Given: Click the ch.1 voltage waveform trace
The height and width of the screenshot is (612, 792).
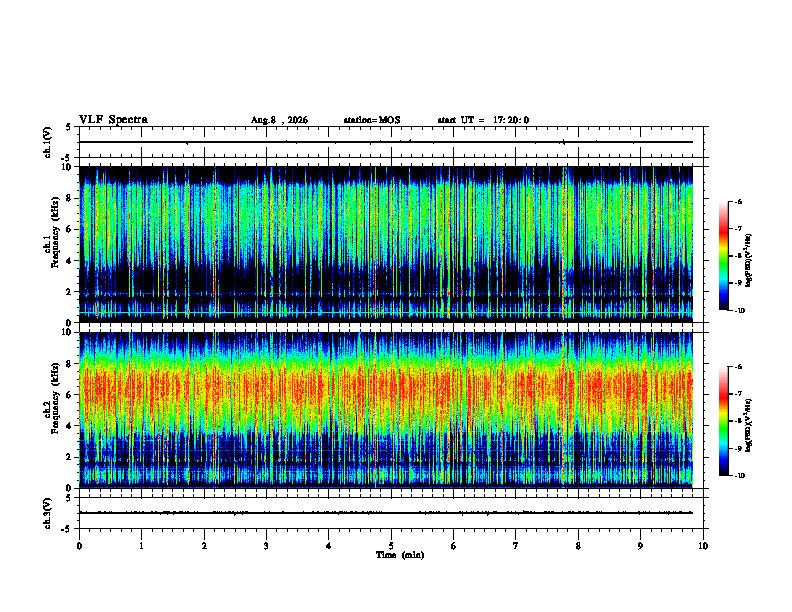Looking at the screenshot, I should click(x=386, y=142).
